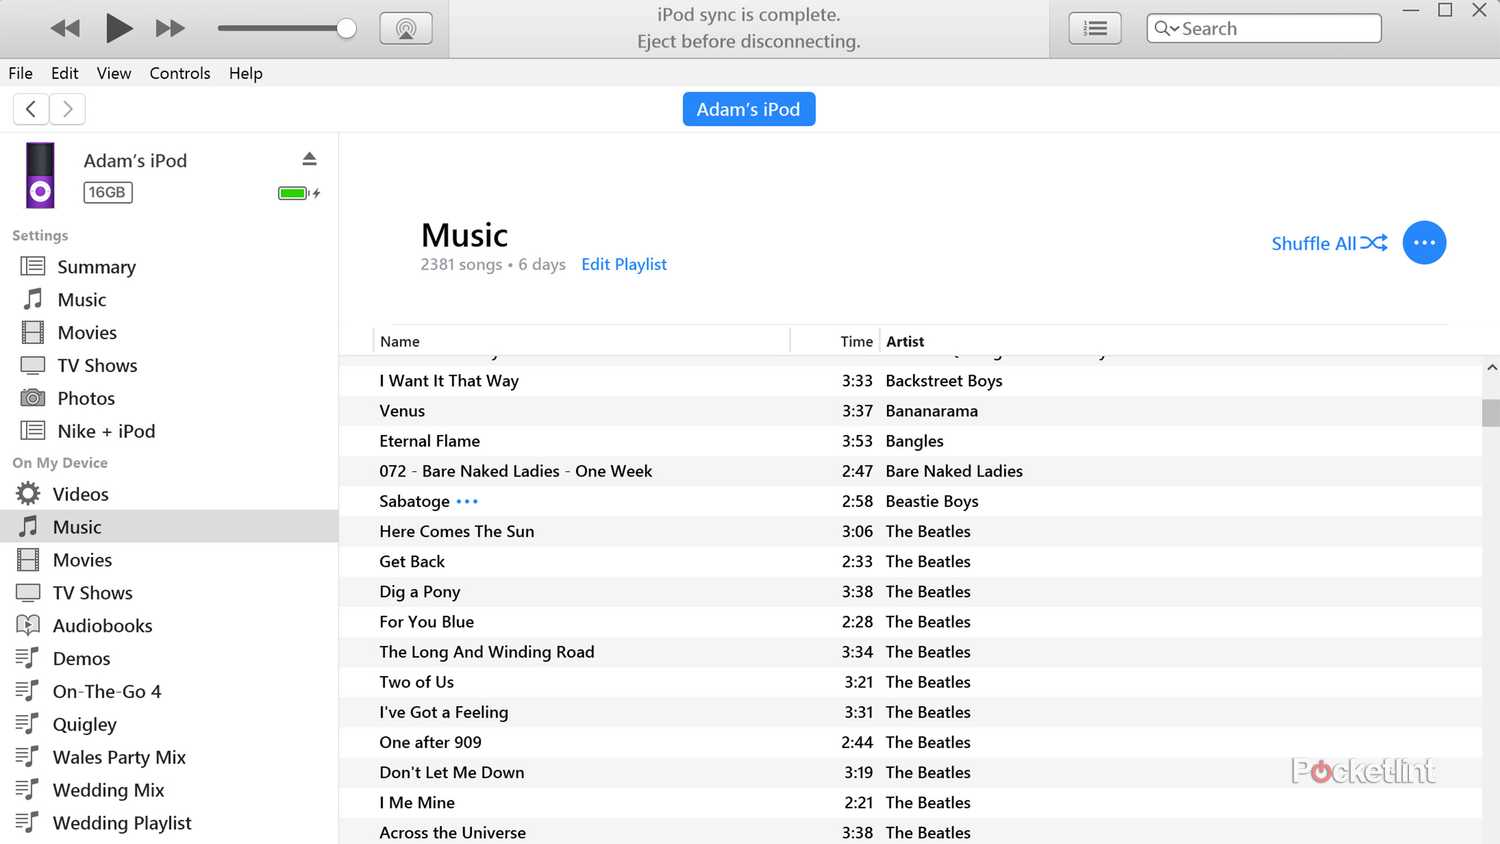Open the Search dropdown magnifier
This screenshot has height=844, width=1500.
[1166, 28]
